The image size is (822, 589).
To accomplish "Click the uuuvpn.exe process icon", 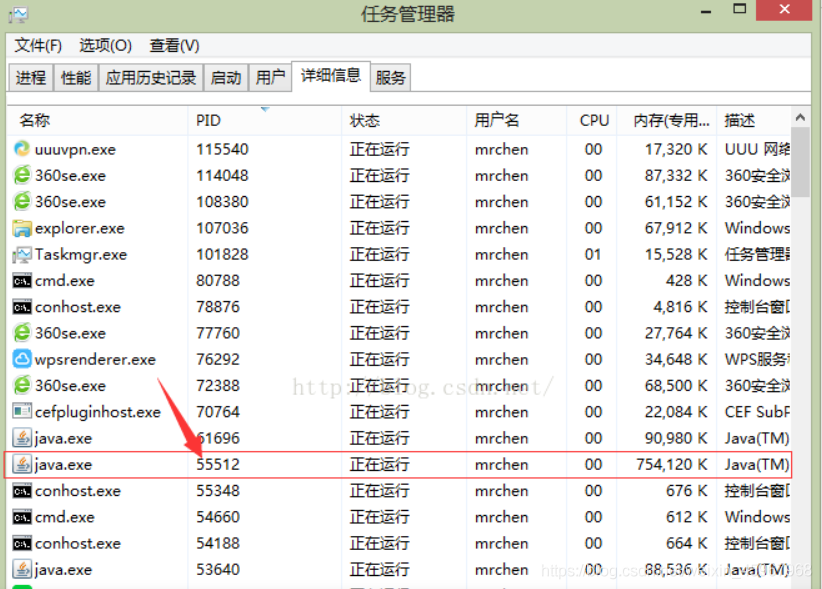I will pos(21,149).
